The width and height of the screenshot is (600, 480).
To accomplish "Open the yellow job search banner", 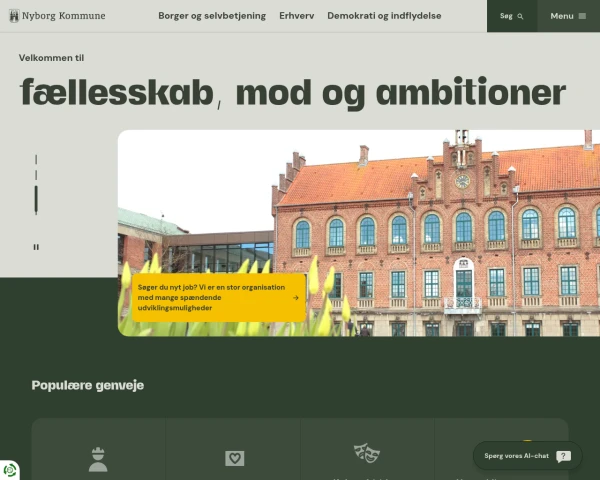I will [x=219, y=297].
